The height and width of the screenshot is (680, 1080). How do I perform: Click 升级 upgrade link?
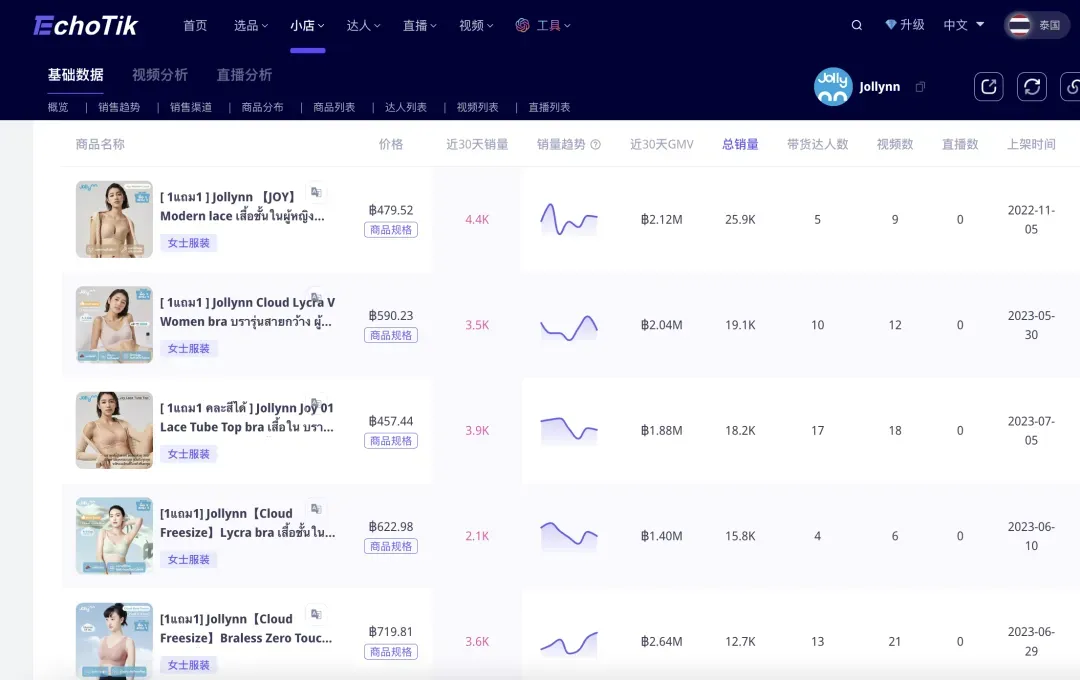[912, 25]
